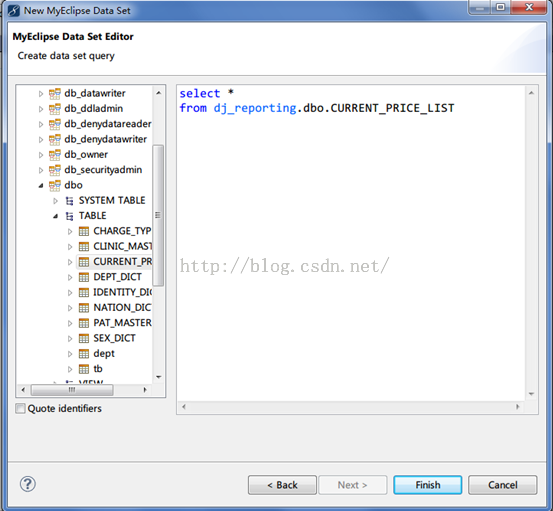The image size is (553, 511).
Task: Expand the db_ddladmin node
Action: [x=41, y=109]
